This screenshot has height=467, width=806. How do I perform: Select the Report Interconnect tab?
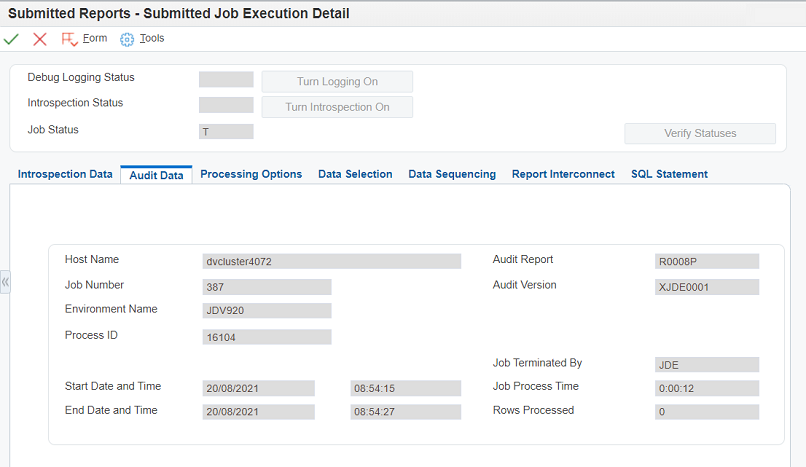point(563,174)
